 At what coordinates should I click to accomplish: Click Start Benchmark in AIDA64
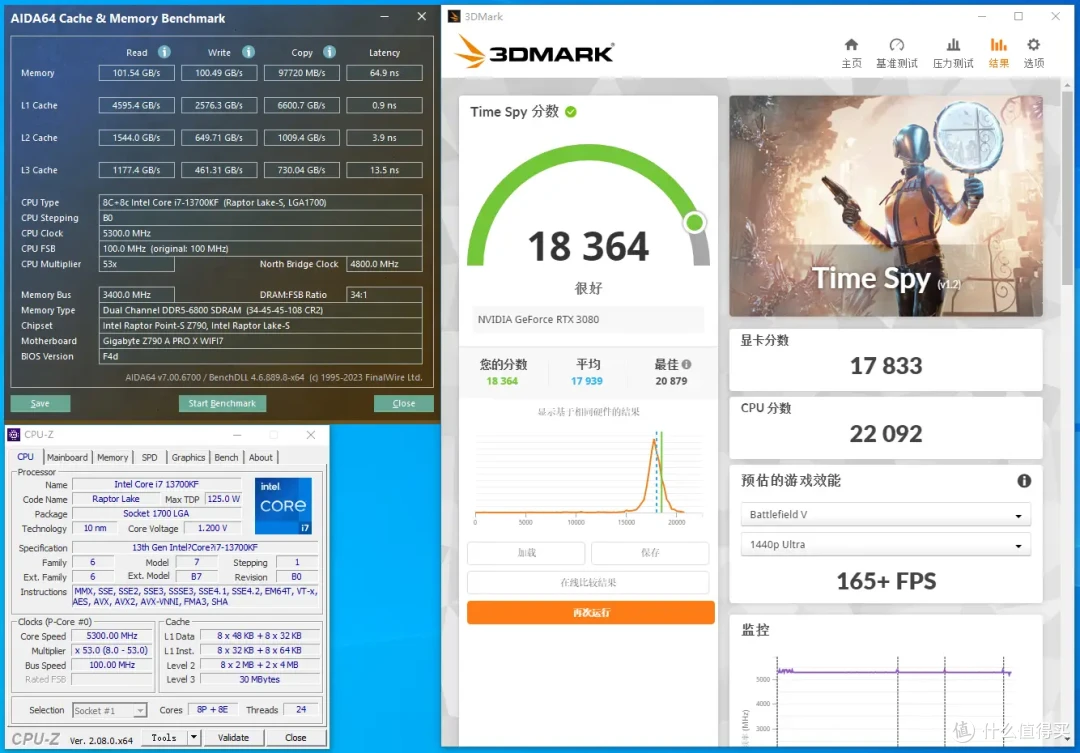click(222, 403)
